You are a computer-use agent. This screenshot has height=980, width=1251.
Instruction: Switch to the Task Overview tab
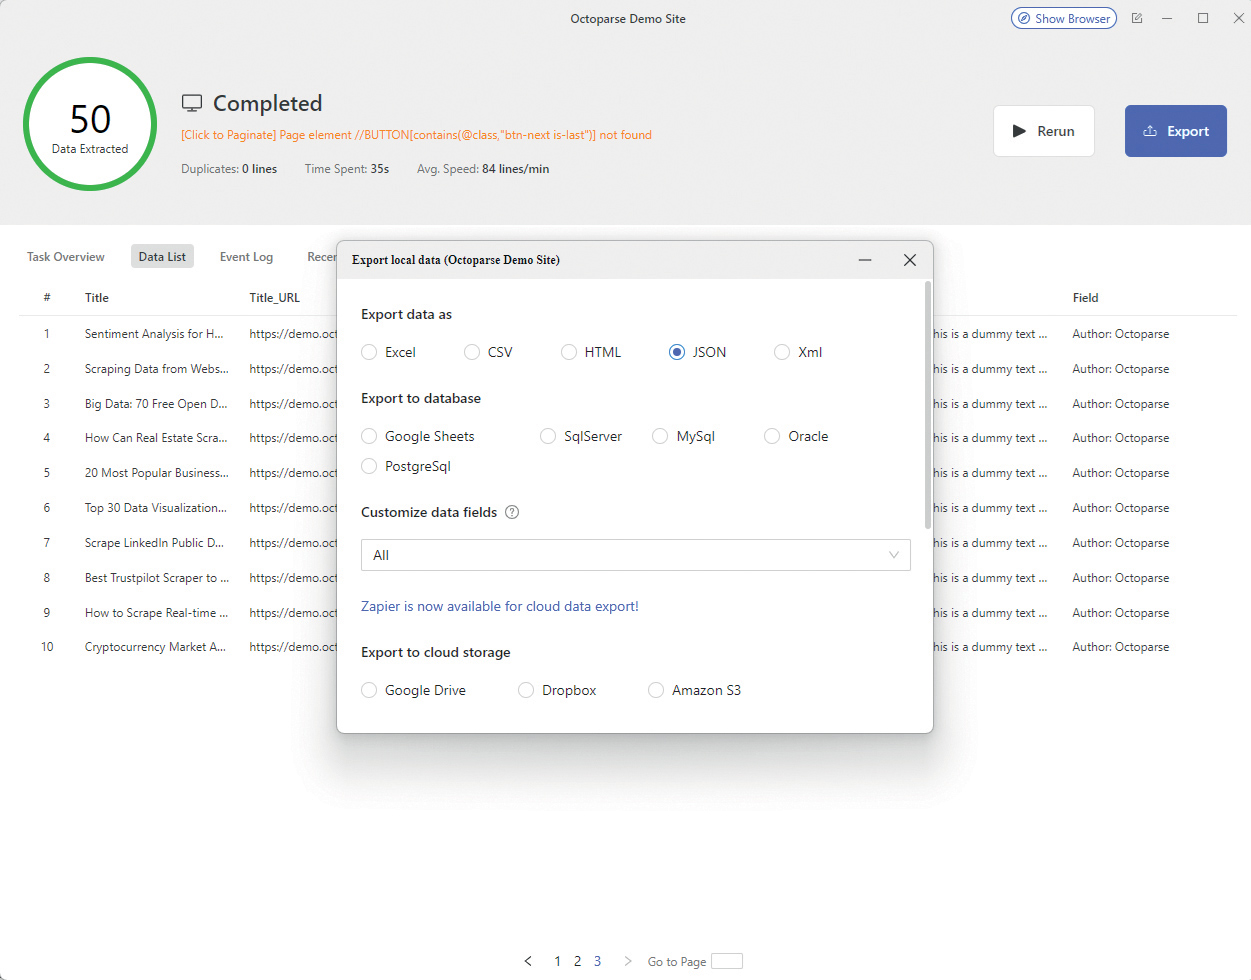(x=66, y=257)
